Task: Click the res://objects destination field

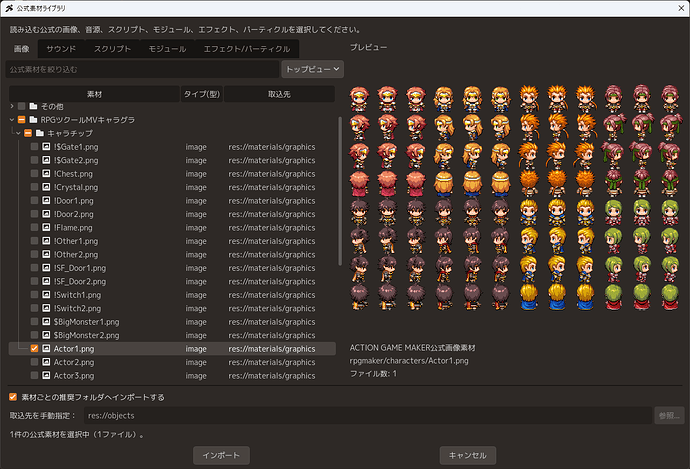Action: (368, 415)
